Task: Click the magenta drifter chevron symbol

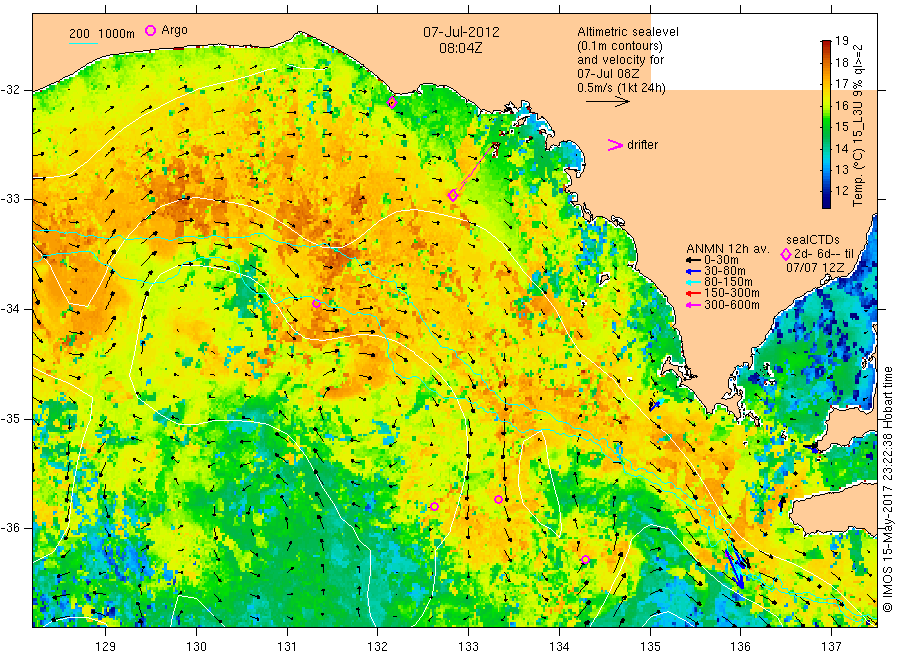Action: pyautogui.click(x=615, y=145)
